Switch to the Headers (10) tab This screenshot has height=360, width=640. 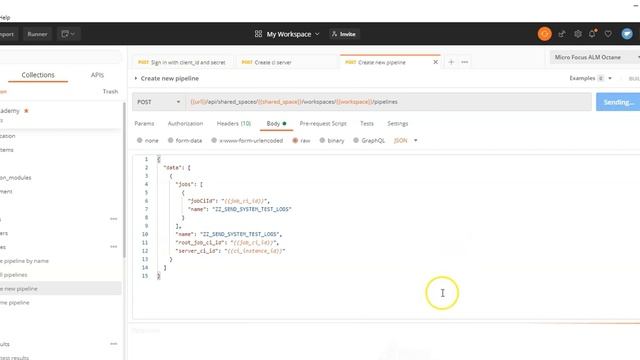233,123
